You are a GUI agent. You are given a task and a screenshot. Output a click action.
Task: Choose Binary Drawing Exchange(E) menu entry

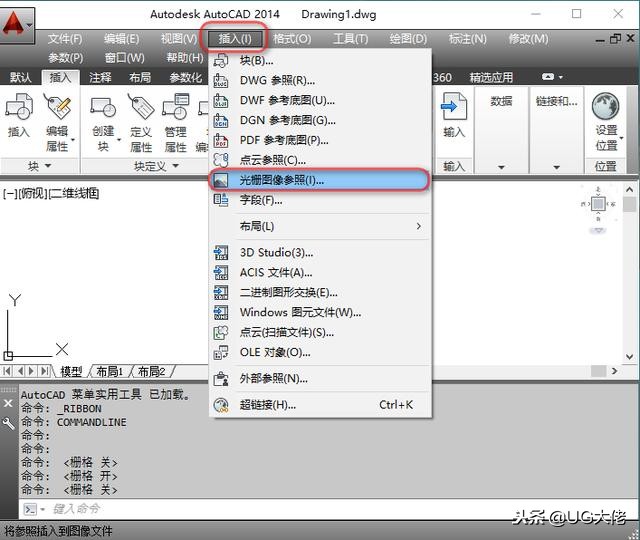point(320,292)
